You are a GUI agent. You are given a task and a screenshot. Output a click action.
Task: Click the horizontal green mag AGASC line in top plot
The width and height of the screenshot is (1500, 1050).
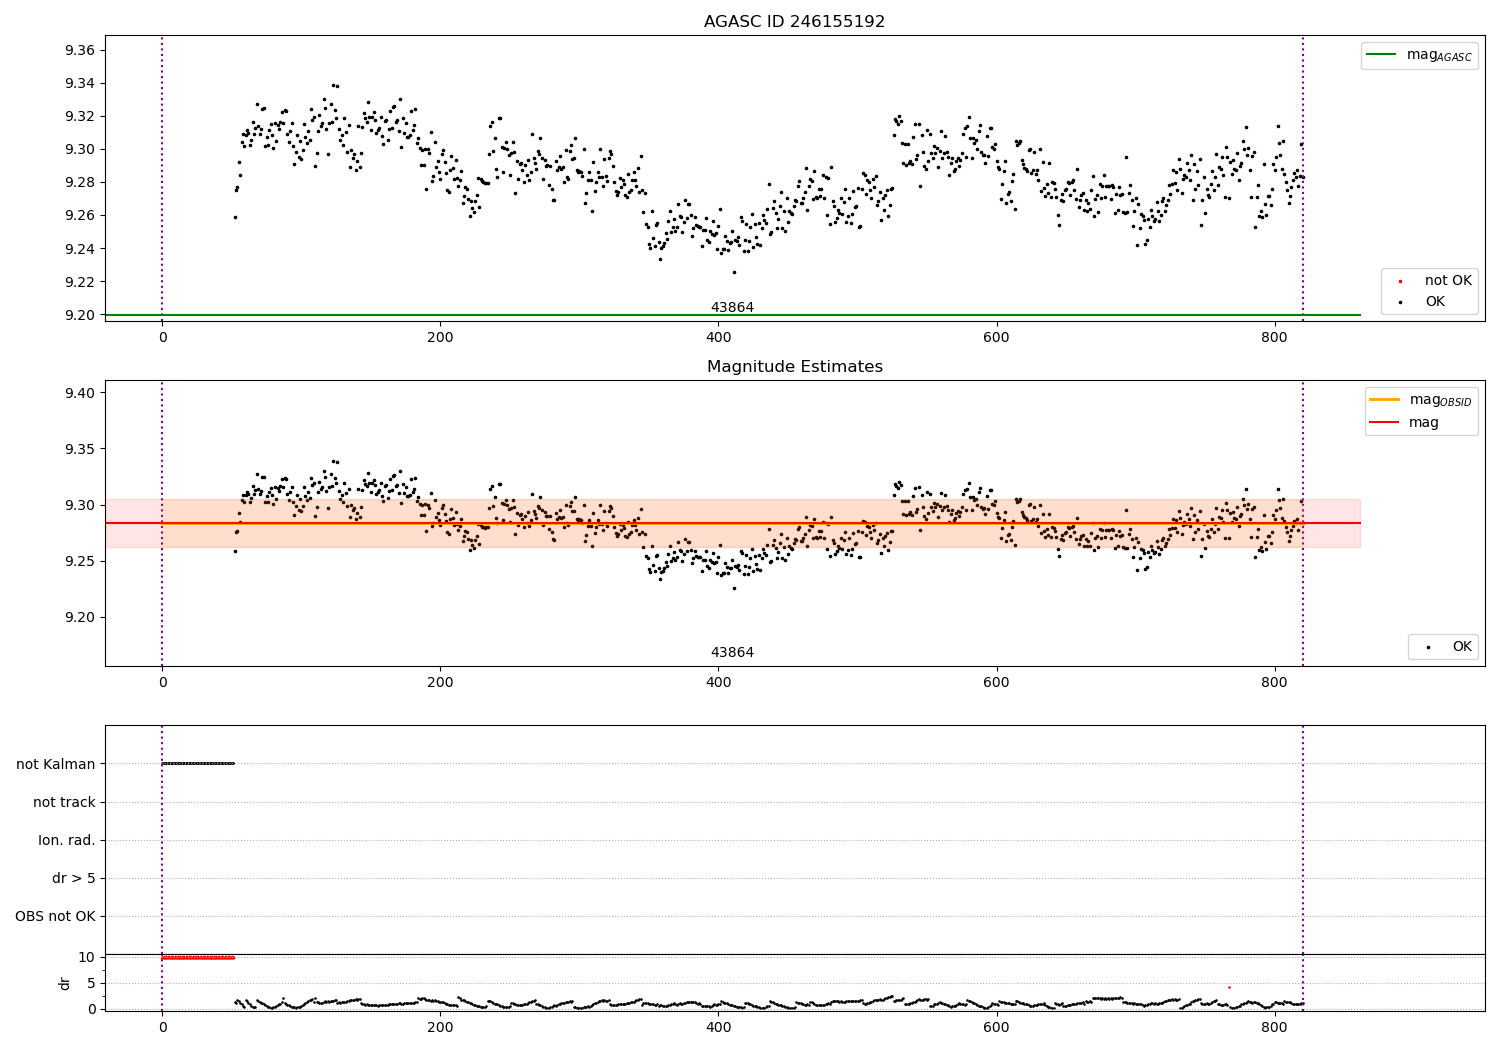tap(732, 315)
